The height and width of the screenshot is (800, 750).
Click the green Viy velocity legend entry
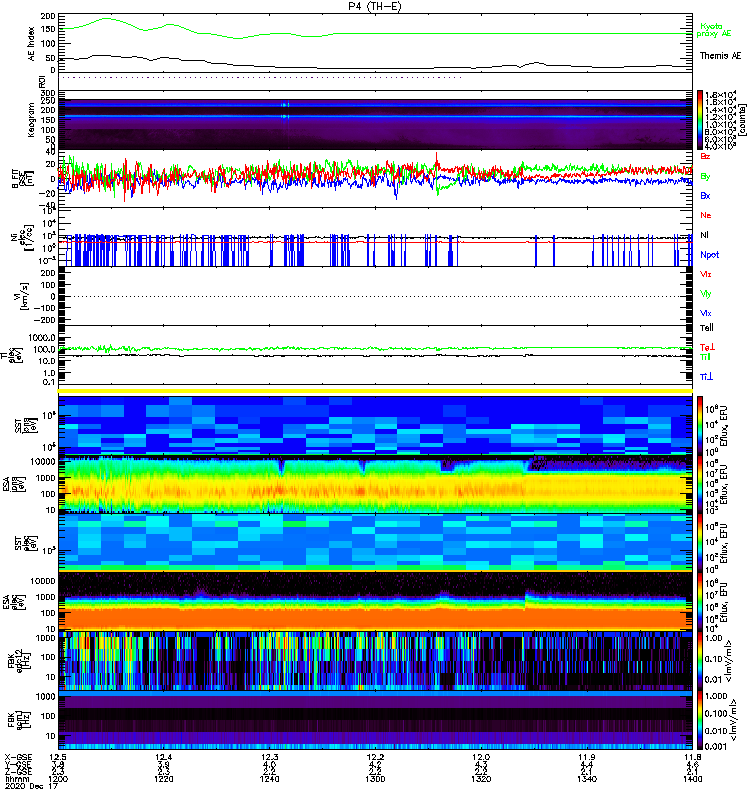point(706,293)
